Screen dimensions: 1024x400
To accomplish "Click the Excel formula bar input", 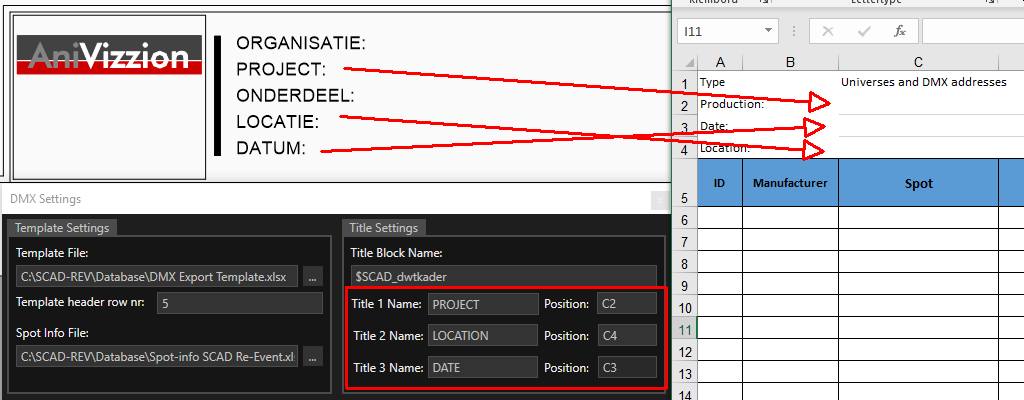I will click(972, 31).
